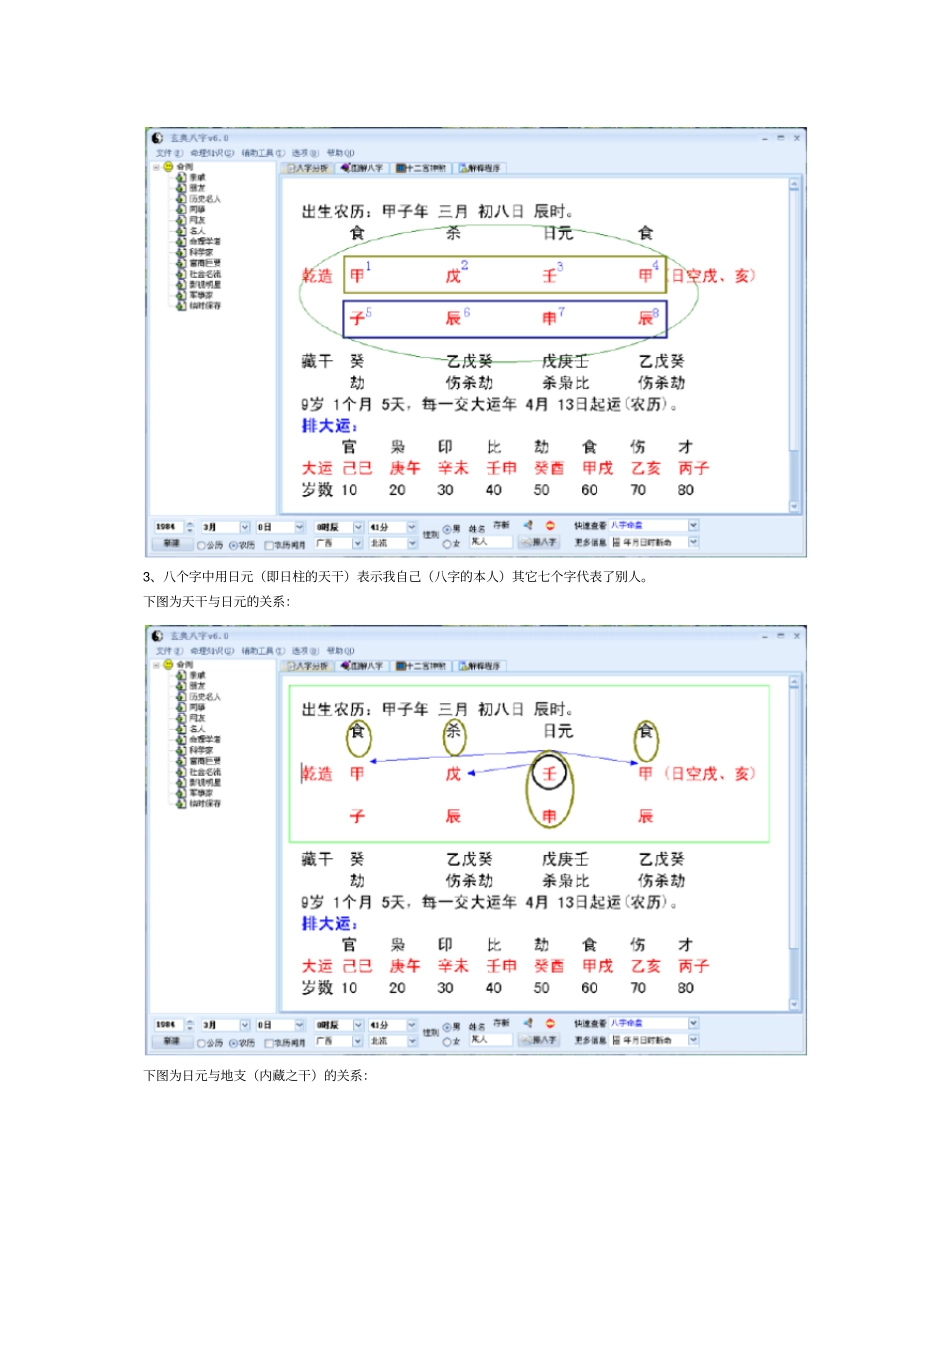Click the red stop icon in upper window bottom bar
The height and width of the screenshot is (1345, 950).
[x=550, y=525]
